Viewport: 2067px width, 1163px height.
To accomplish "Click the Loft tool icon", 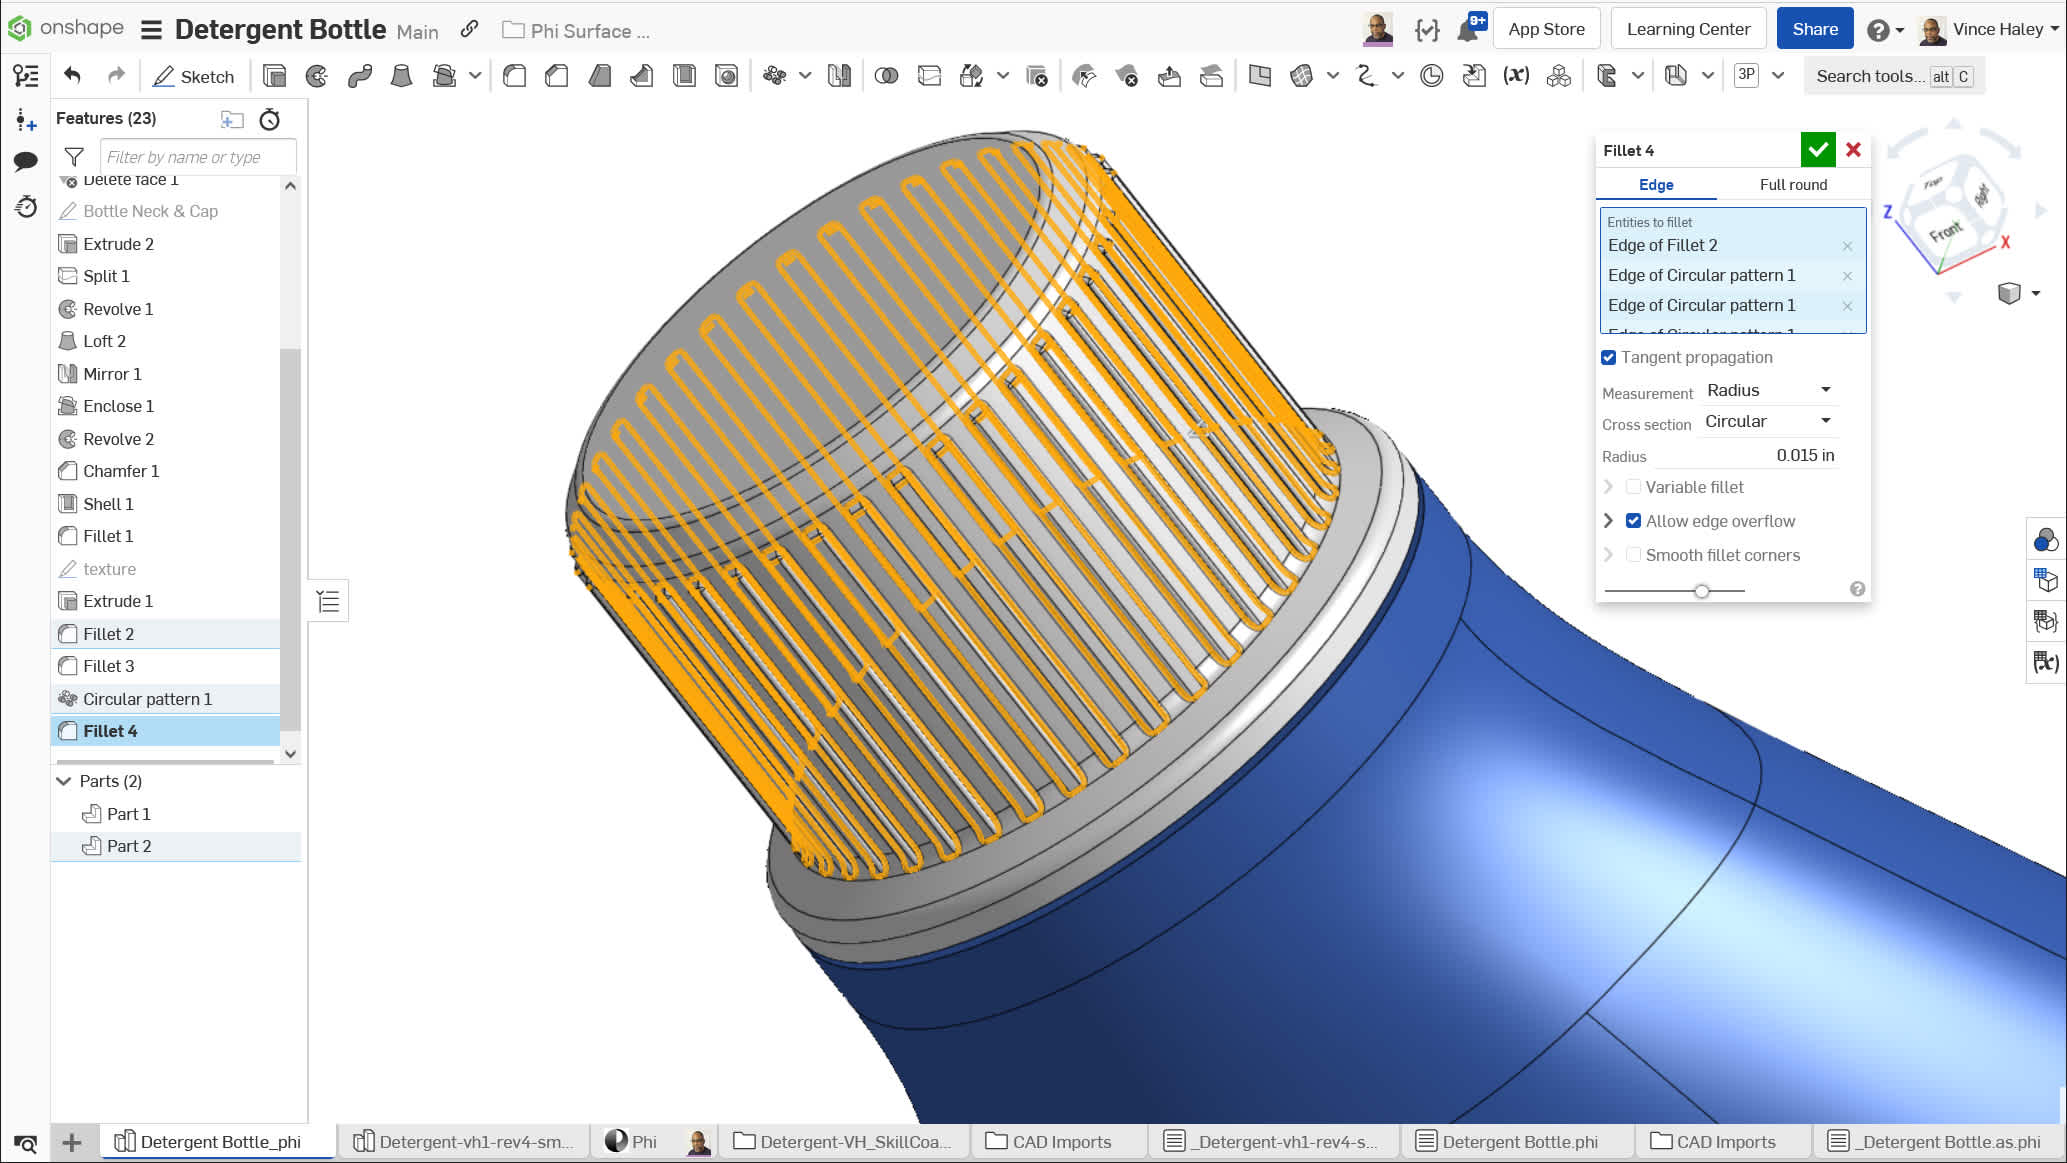I will click(x=401, y=76).
